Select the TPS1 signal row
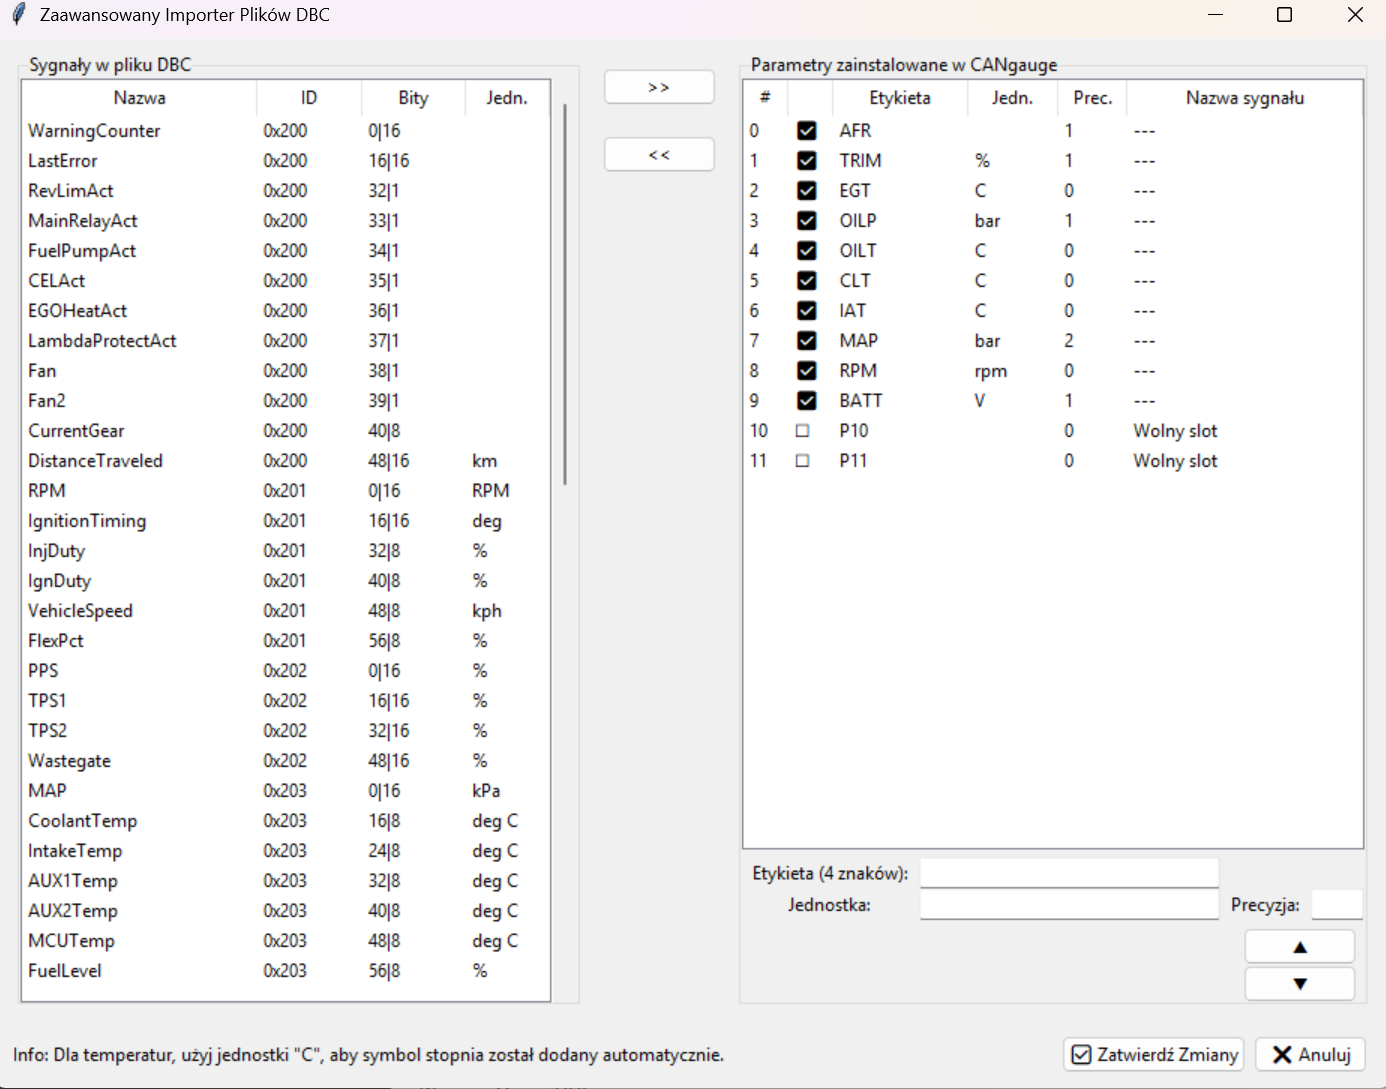The image size is (1386, 1089). tap(286, 701)
